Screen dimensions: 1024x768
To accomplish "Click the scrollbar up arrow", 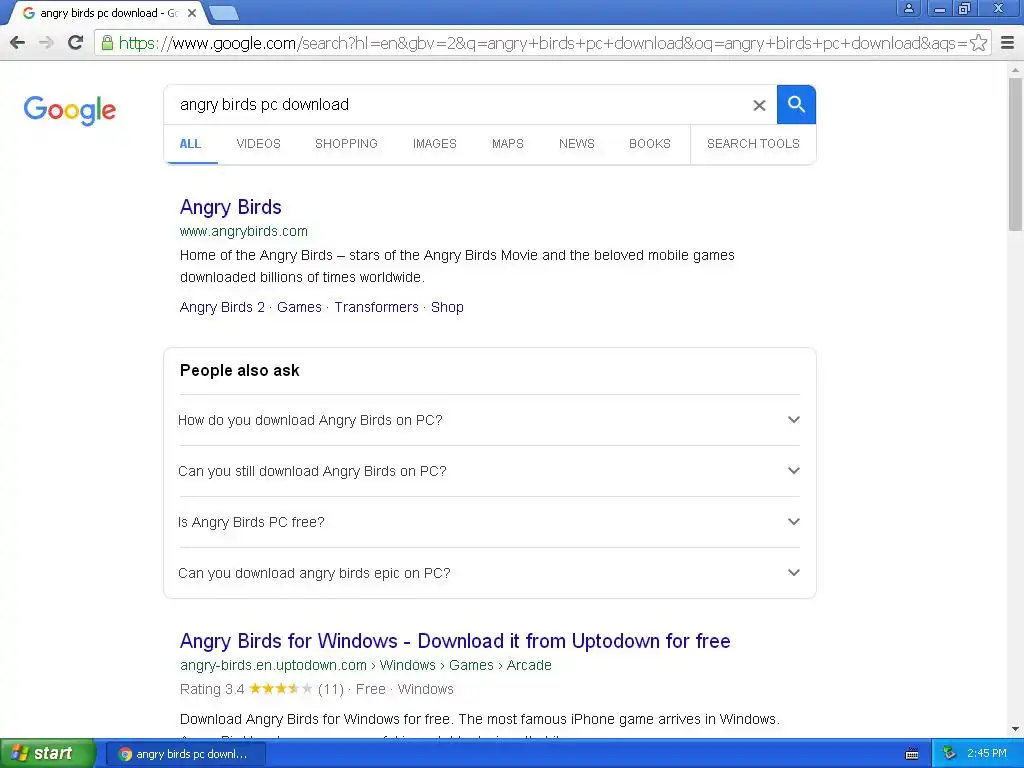I will tap(1016, 69).
